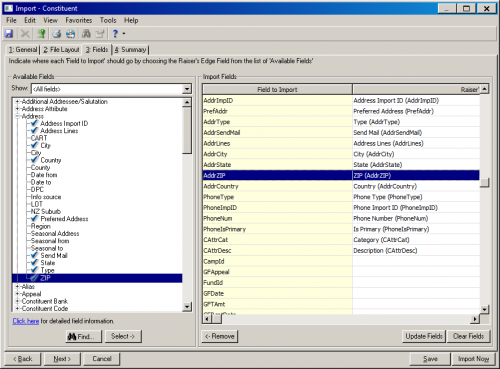Image resolution: width=500 pixels, height=369 pixels.
Task: Click the grid horizontal scroll-left arrow
Action: pos(207,319)
